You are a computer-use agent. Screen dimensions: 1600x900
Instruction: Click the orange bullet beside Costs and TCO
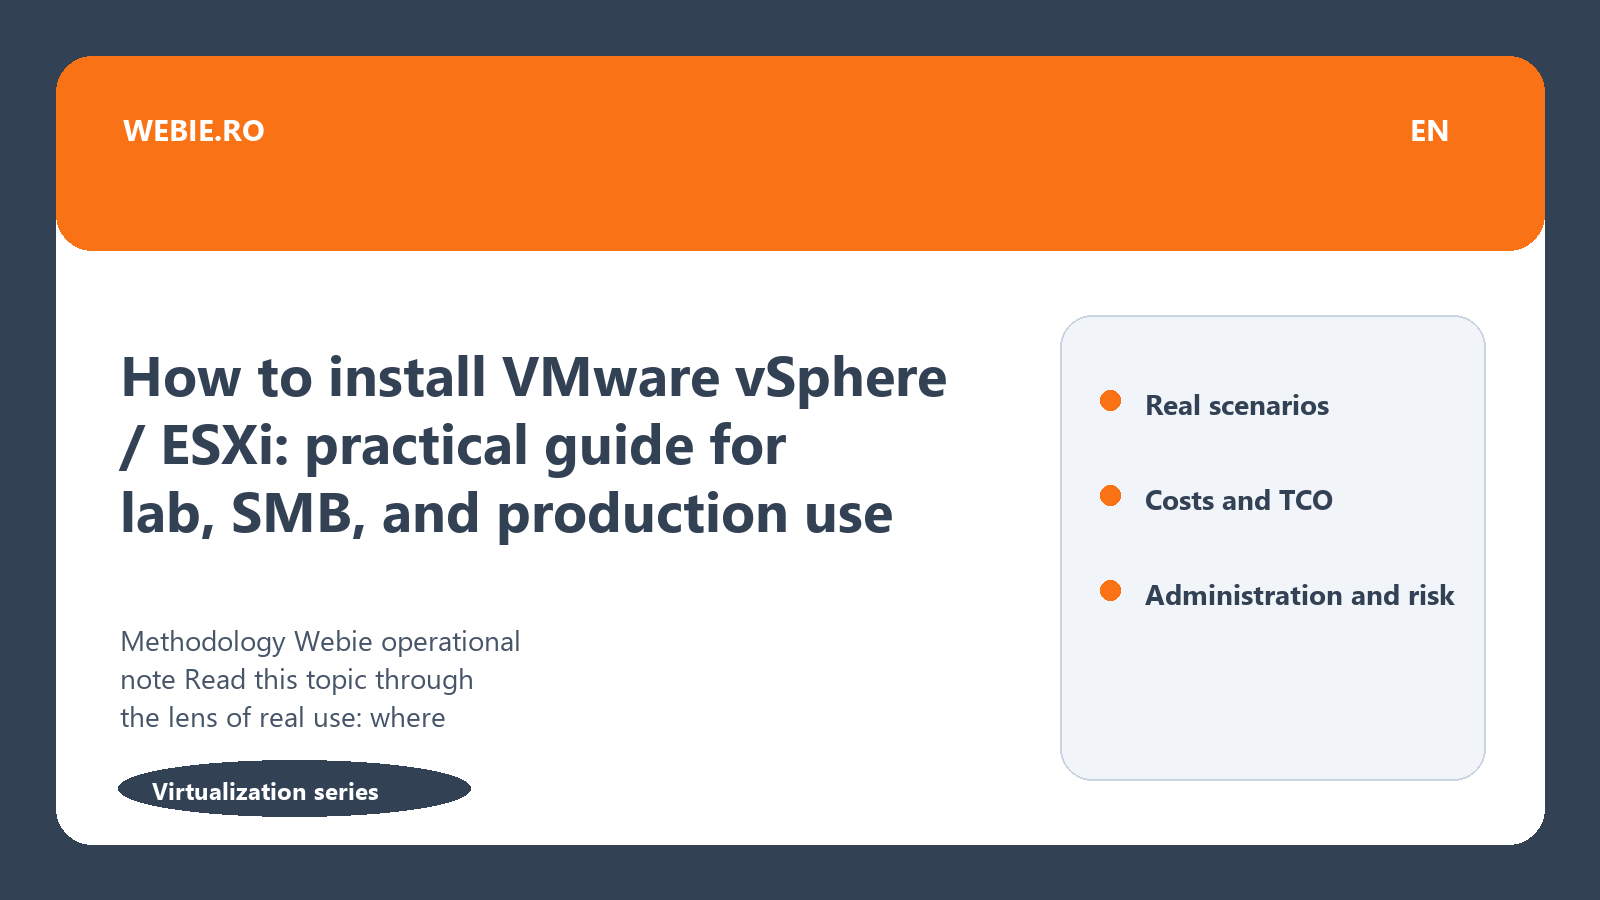tap(1110, 496)
